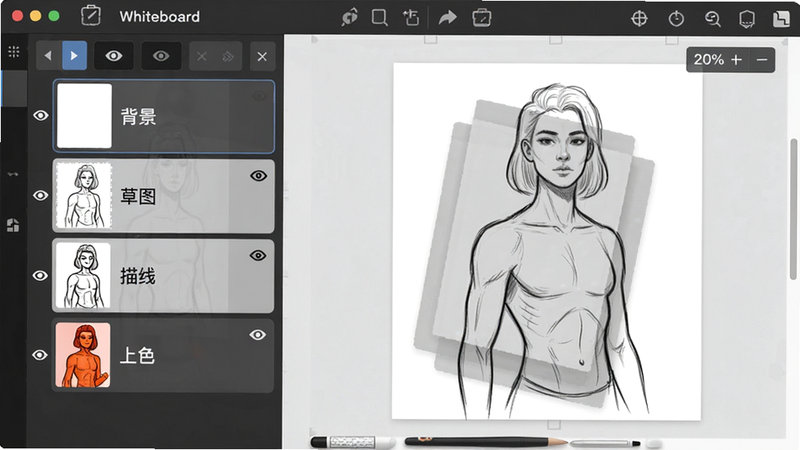
Task: Toggle visibility of 草图 layer left eye
Action: 41,195
